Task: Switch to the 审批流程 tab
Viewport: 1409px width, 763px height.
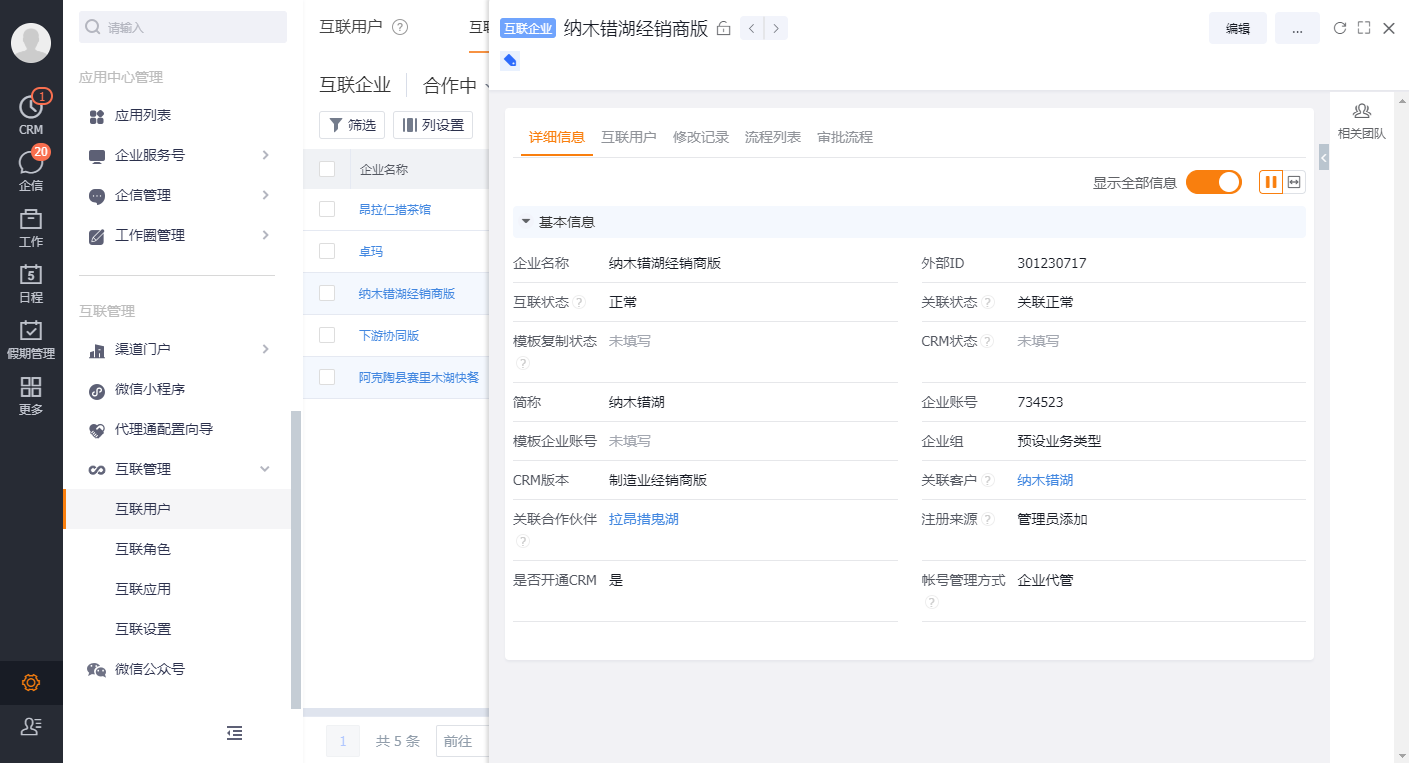Action: point(845,137)
